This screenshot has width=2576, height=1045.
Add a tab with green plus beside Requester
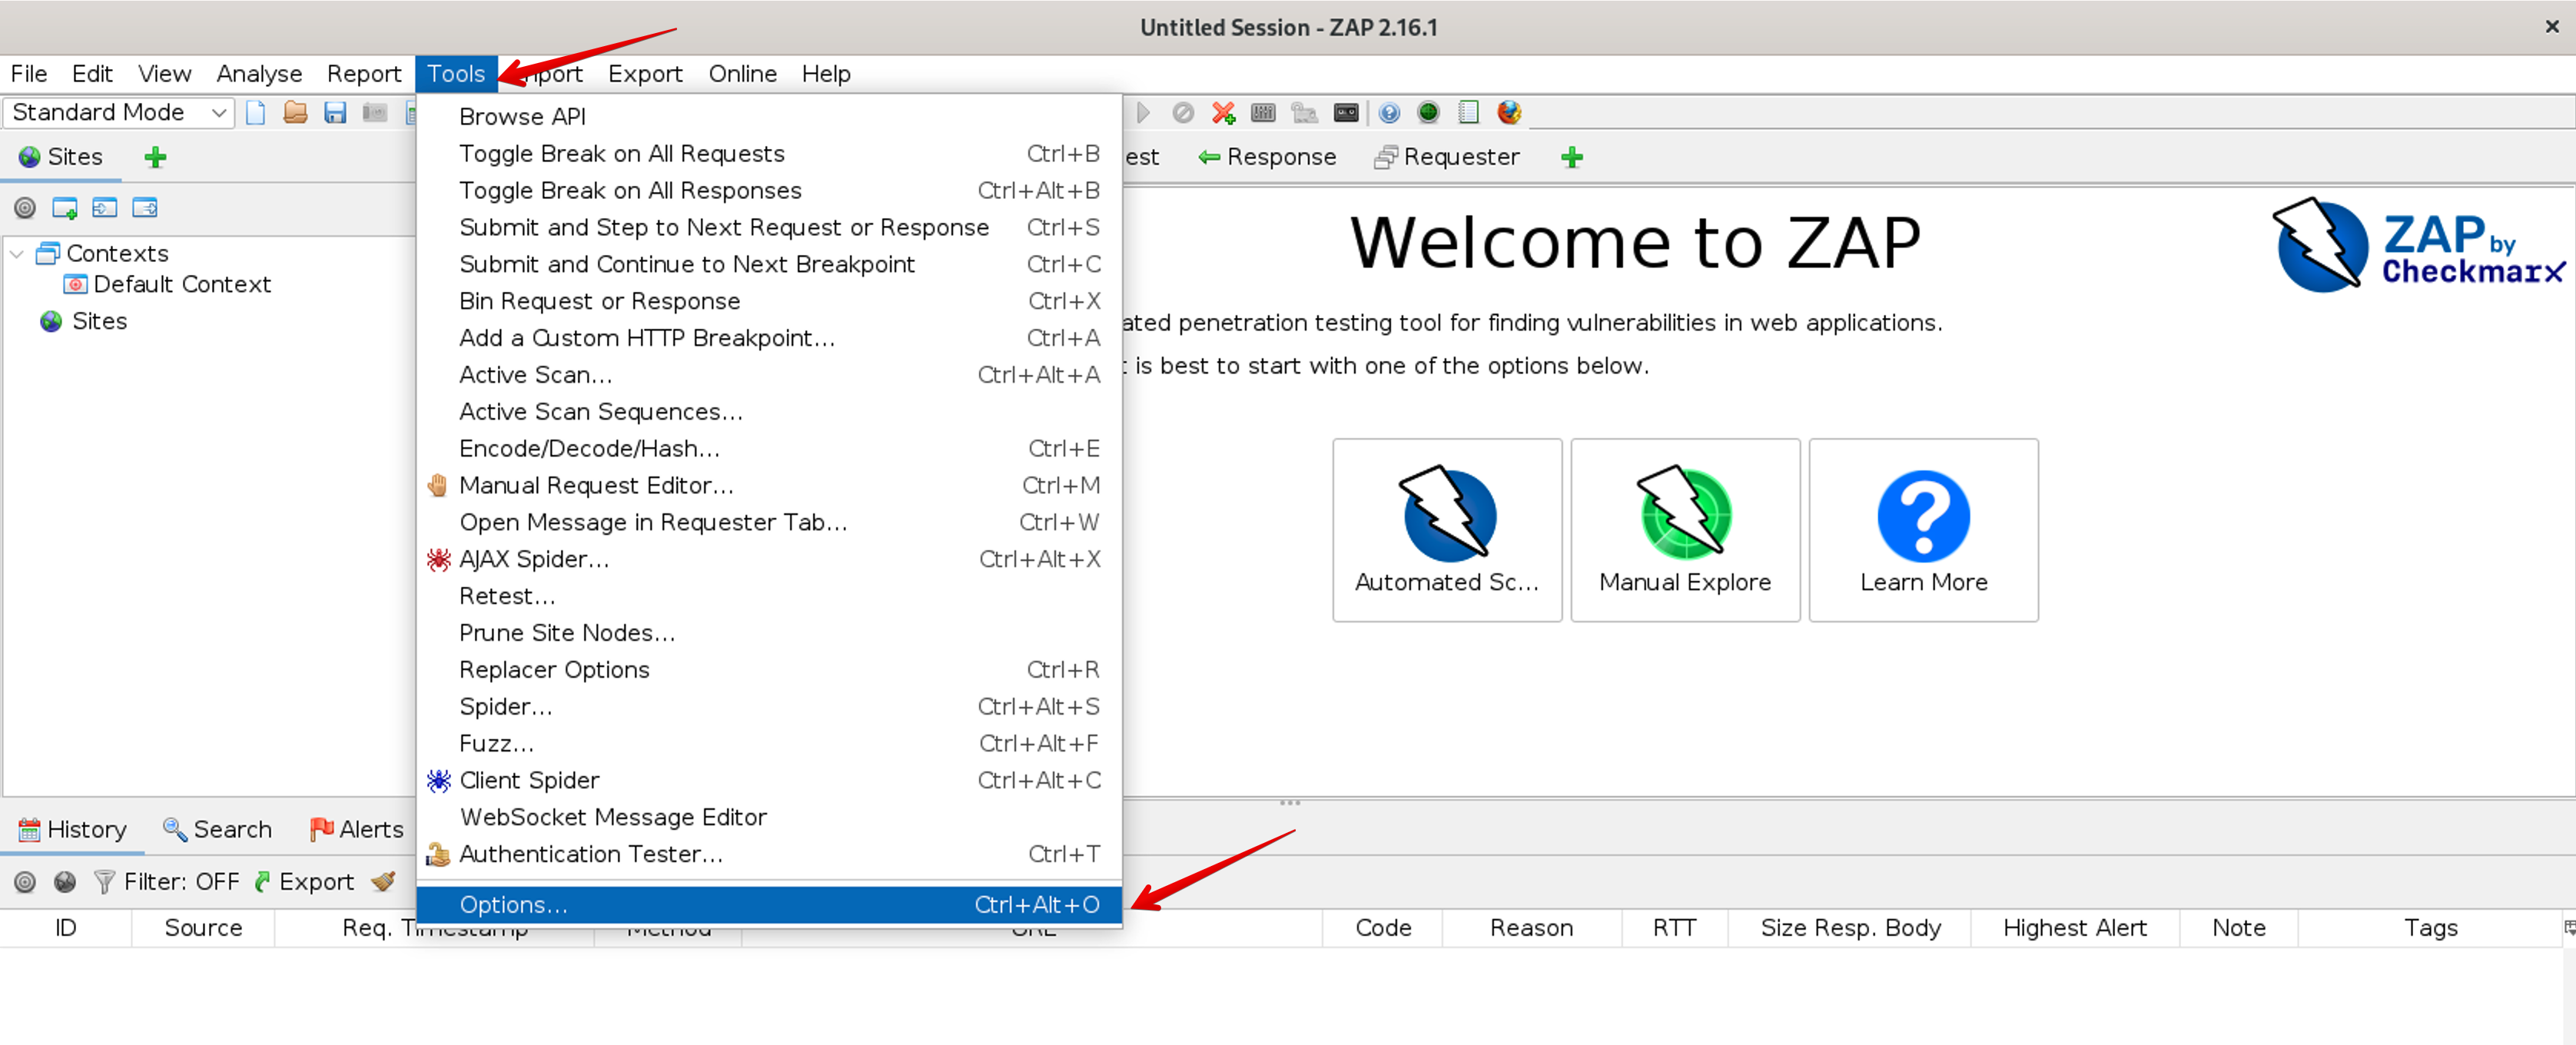coord(1571,157)
